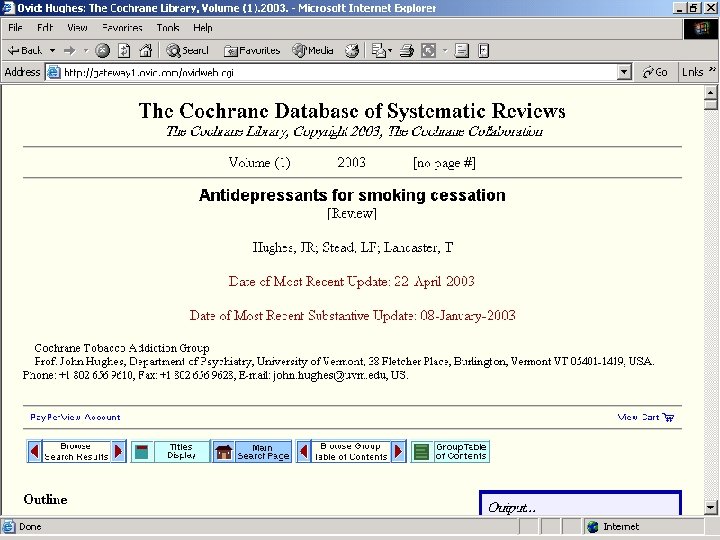
Task: Open dropdown arrow beside the icon after Print
Action: [444, 51]
